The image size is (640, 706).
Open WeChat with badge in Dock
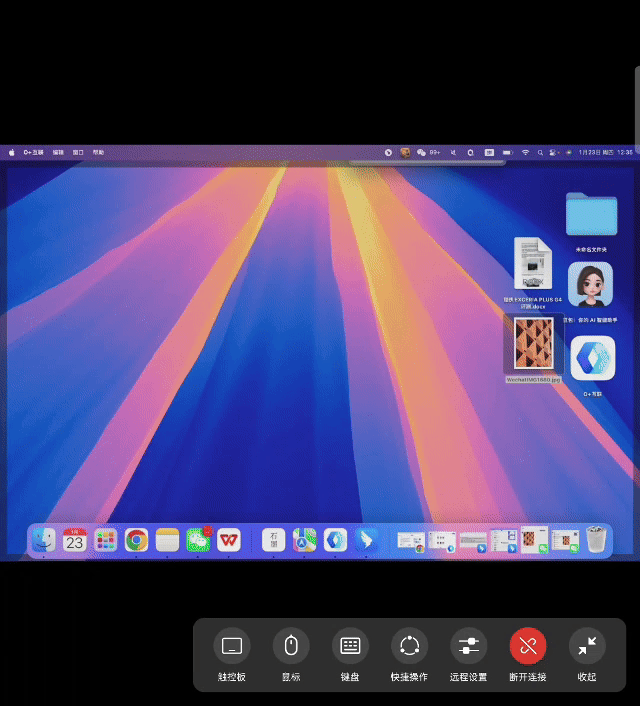[x=198, y=539]
